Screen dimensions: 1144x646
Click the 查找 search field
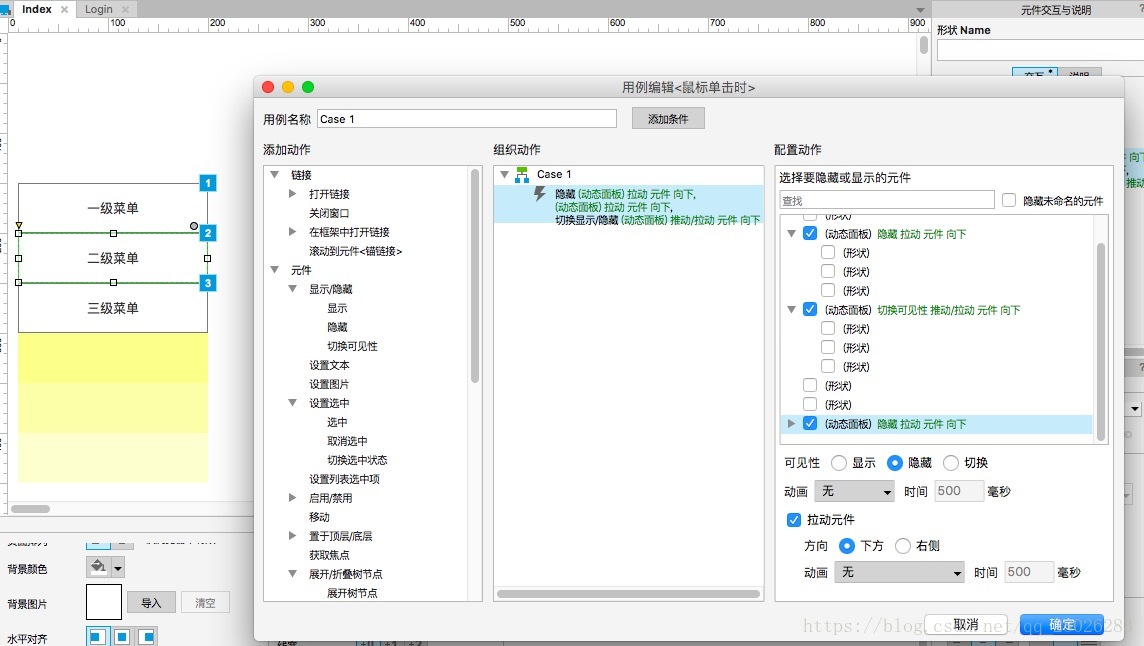[x=886, y=201]
